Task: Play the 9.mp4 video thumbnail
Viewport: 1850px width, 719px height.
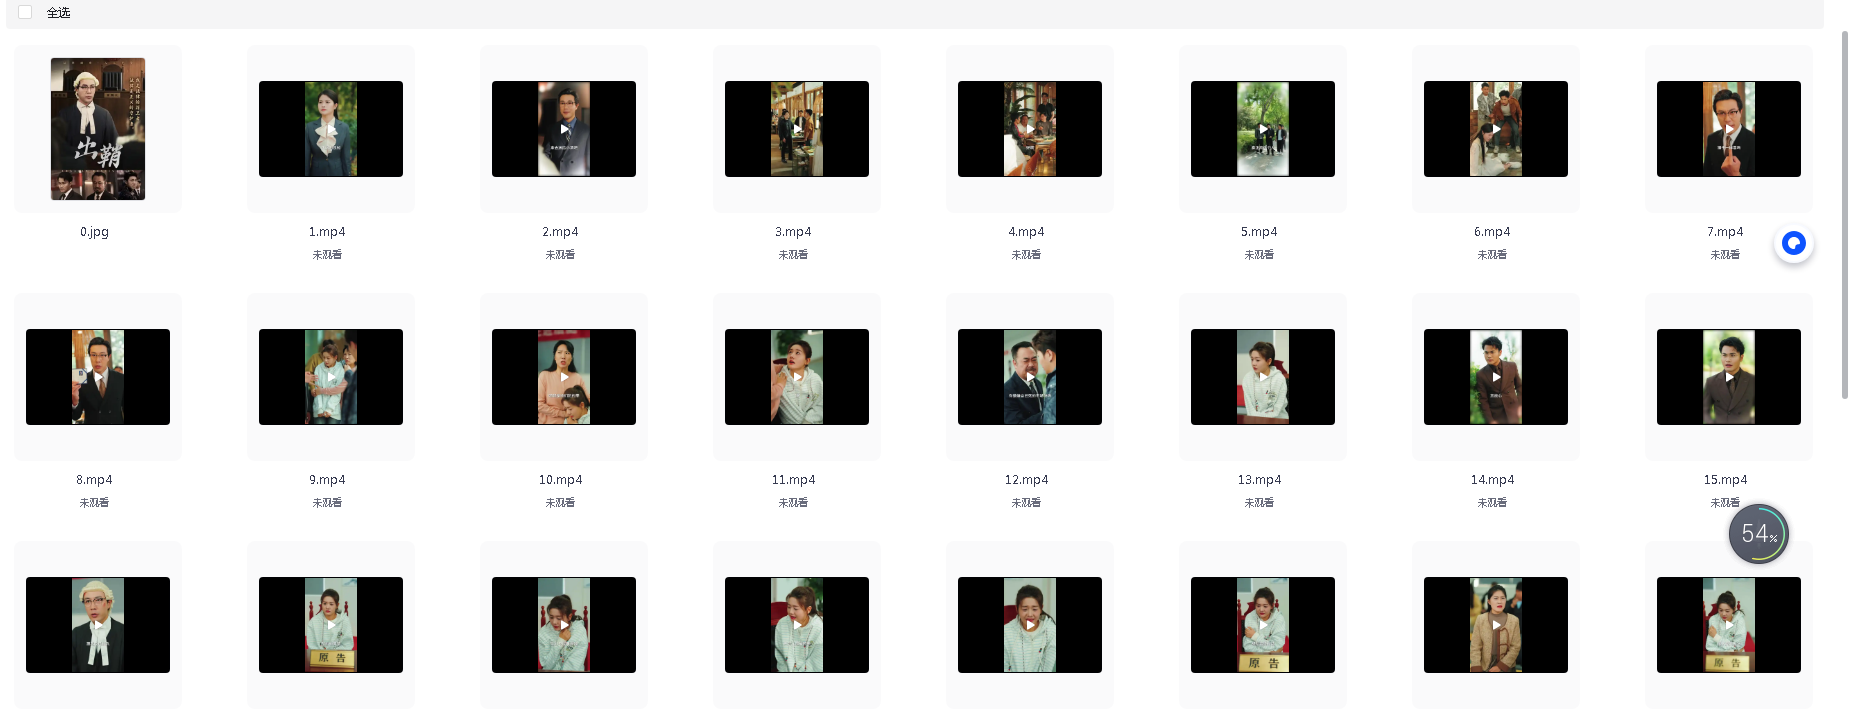Action: [331, 377]
